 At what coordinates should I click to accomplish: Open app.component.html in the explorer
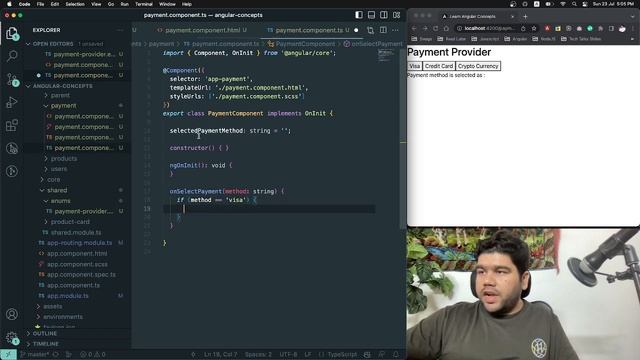coord(77,253)
